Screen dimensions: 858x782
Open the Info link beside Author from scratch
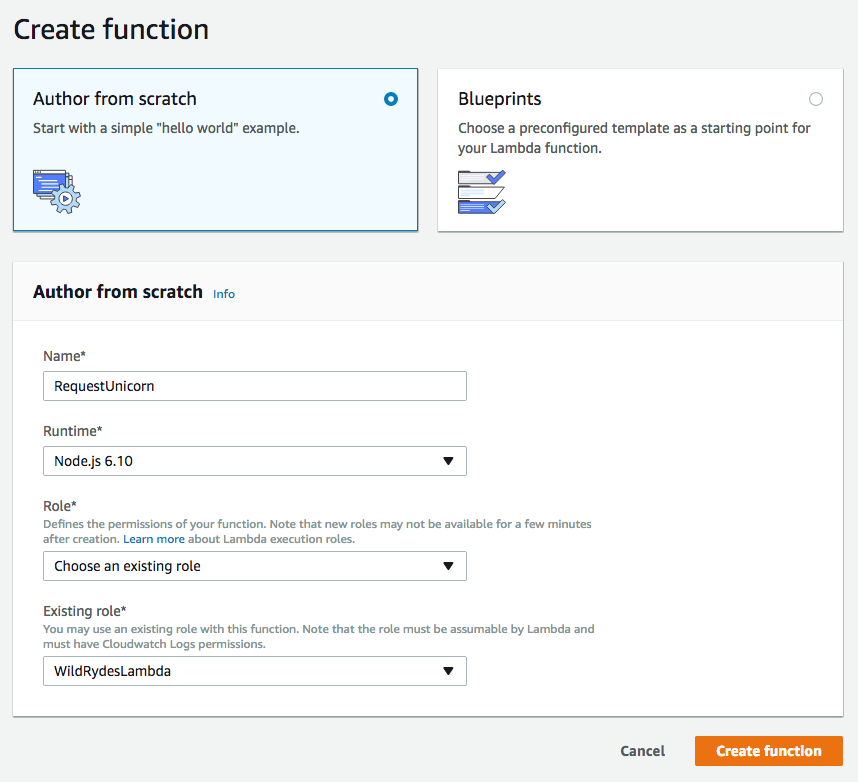(x=224, y=294)
